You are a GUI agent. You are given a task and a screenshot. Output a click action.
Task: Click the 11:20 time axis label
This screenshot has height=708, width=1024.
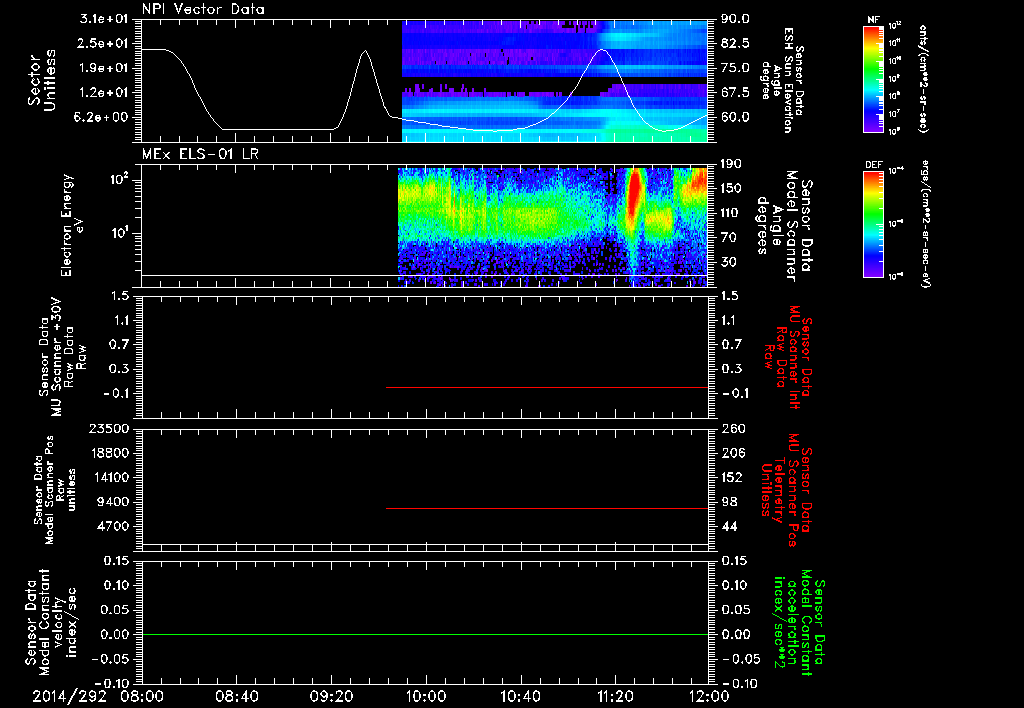pyautogui.click(x=615, y=696)
